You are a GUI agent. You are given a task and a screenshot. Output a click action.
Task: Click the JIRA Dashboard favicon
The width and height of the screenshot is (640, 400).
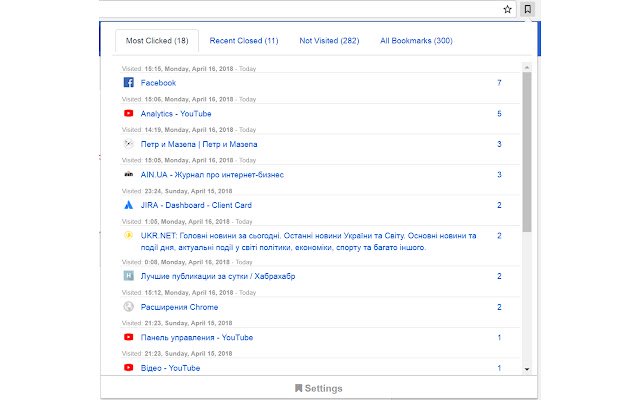129,205
